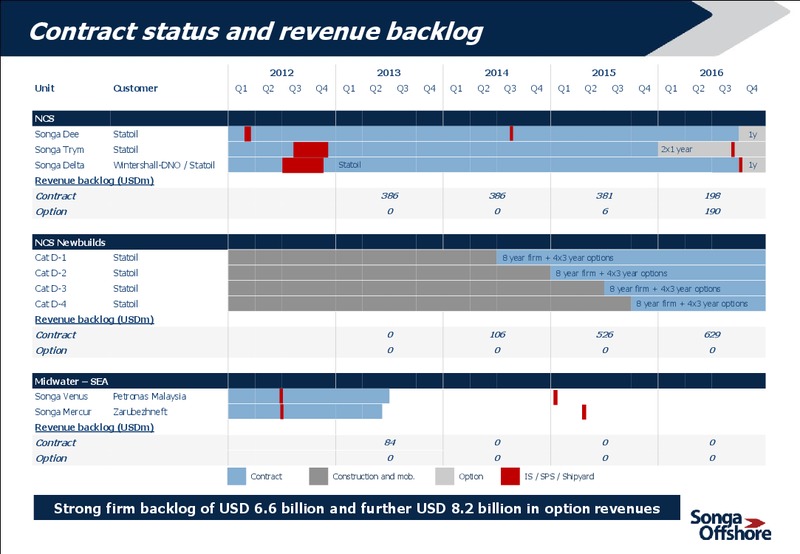Click Cat D-1 8 year firm contract bar
800x554 pixels.
coord(631,258)
